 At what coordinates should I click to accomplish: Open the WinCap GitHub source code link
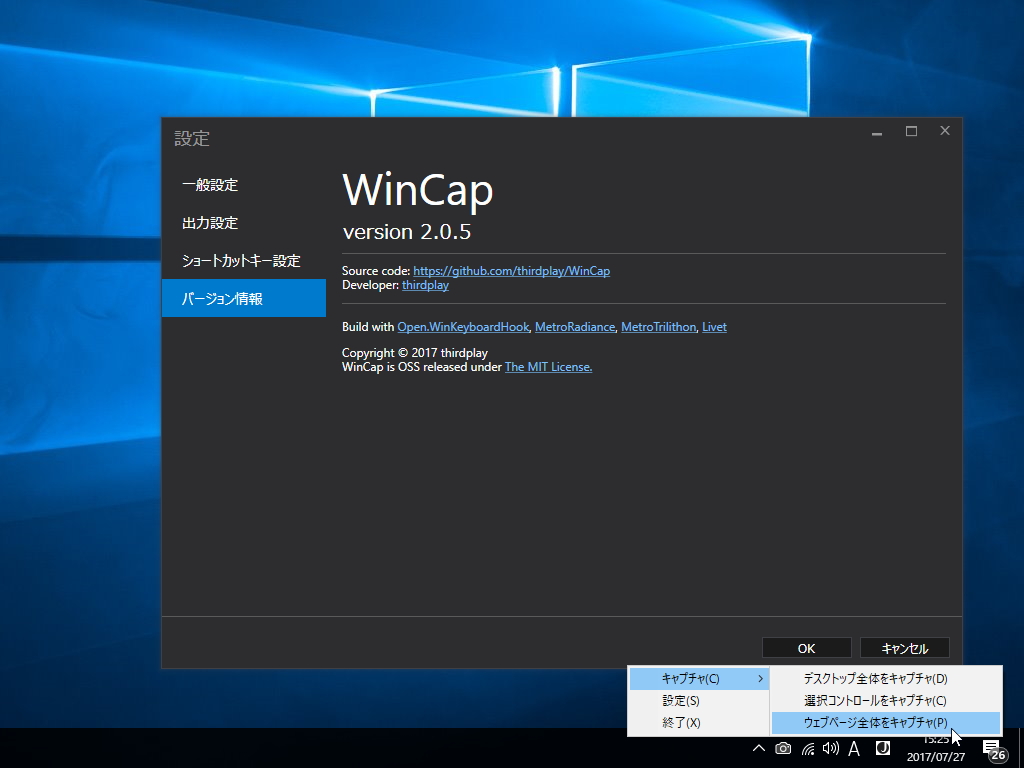pos(511,270)
